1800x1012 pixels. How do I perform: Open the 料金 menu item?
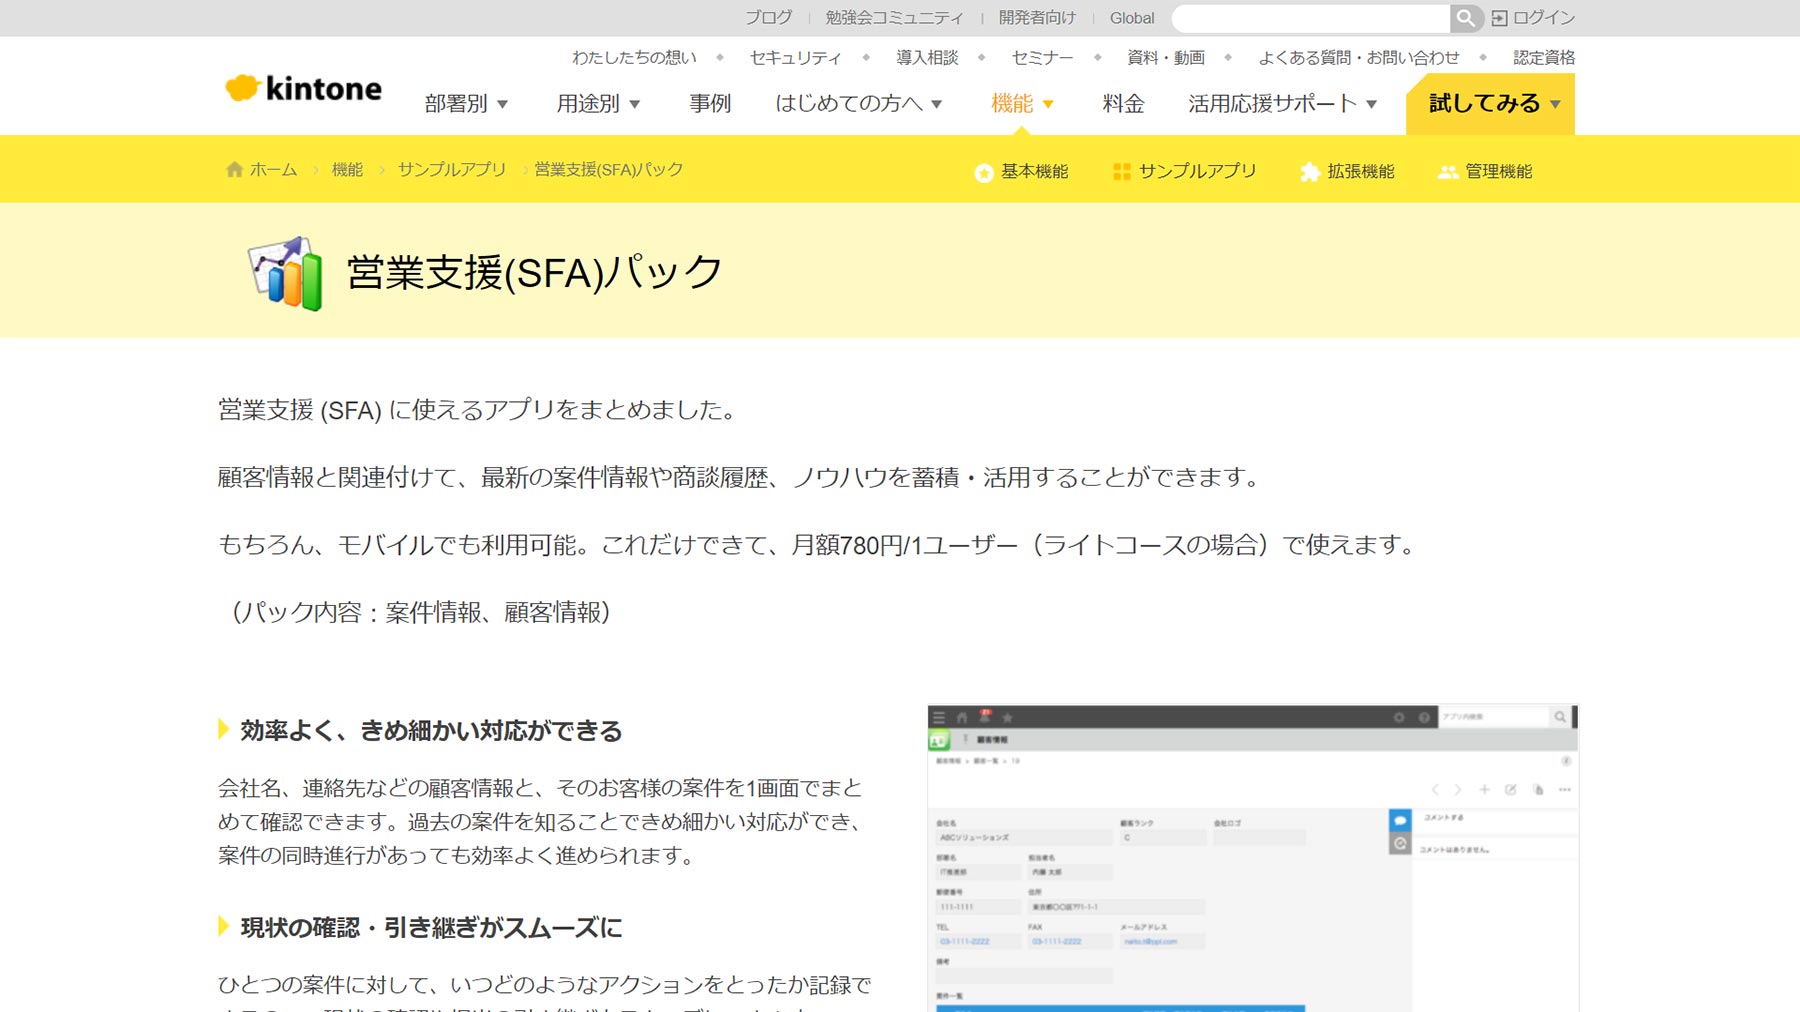(1123, 103)
